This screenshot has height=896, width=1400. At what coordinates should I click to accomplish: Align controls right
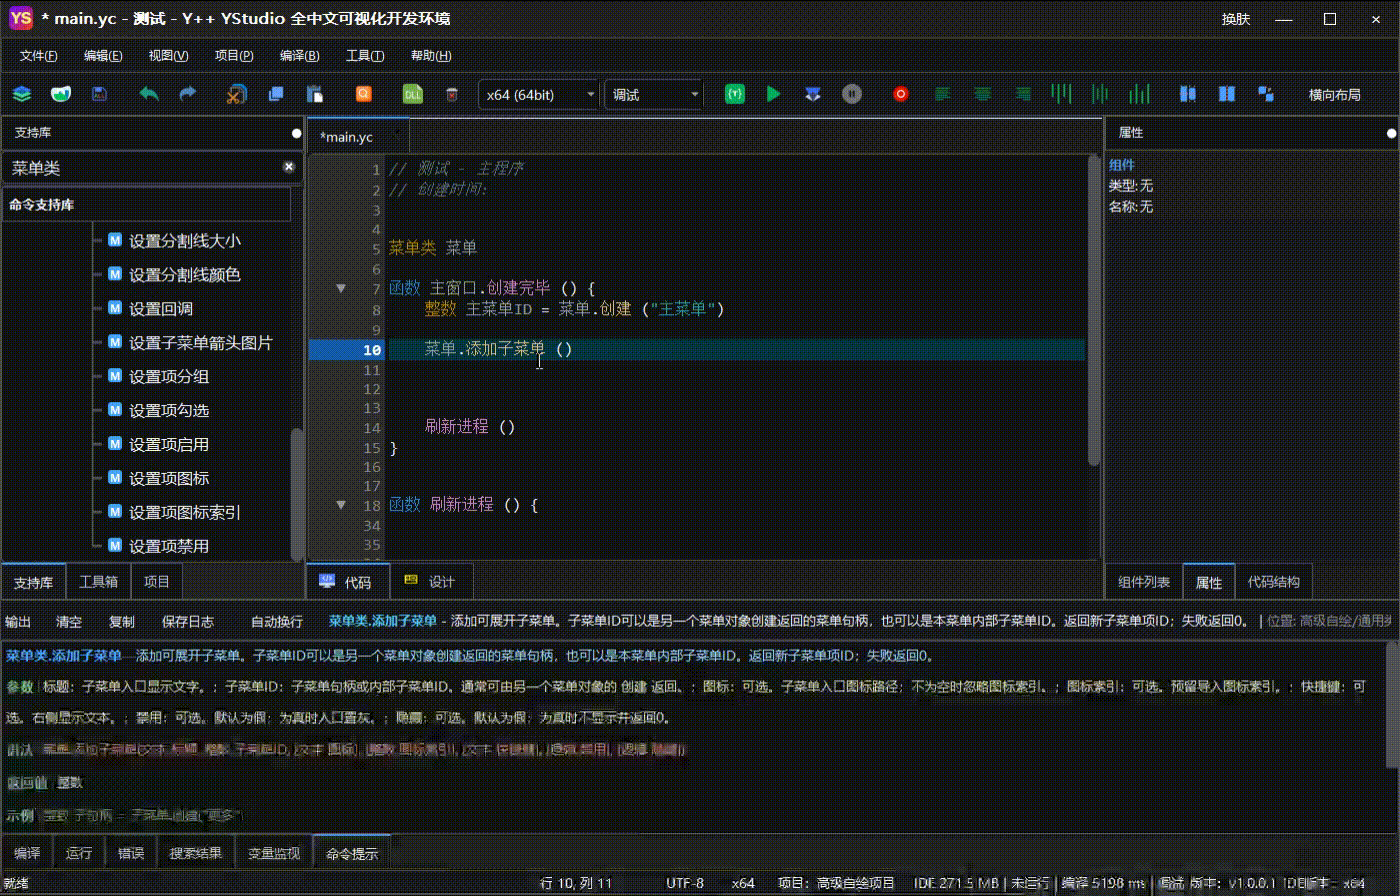point(1023,94)
